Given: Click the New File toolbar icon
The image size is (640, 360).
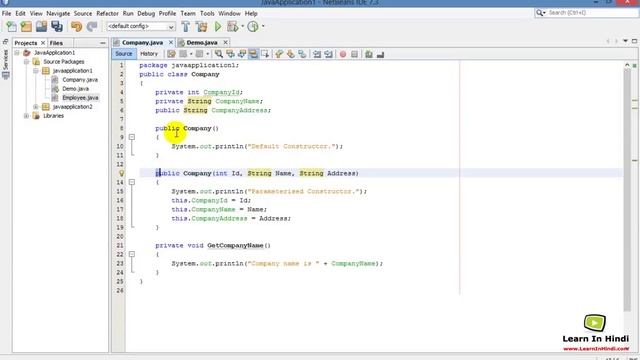Looking at the screenshot, I should pos(11,27).
